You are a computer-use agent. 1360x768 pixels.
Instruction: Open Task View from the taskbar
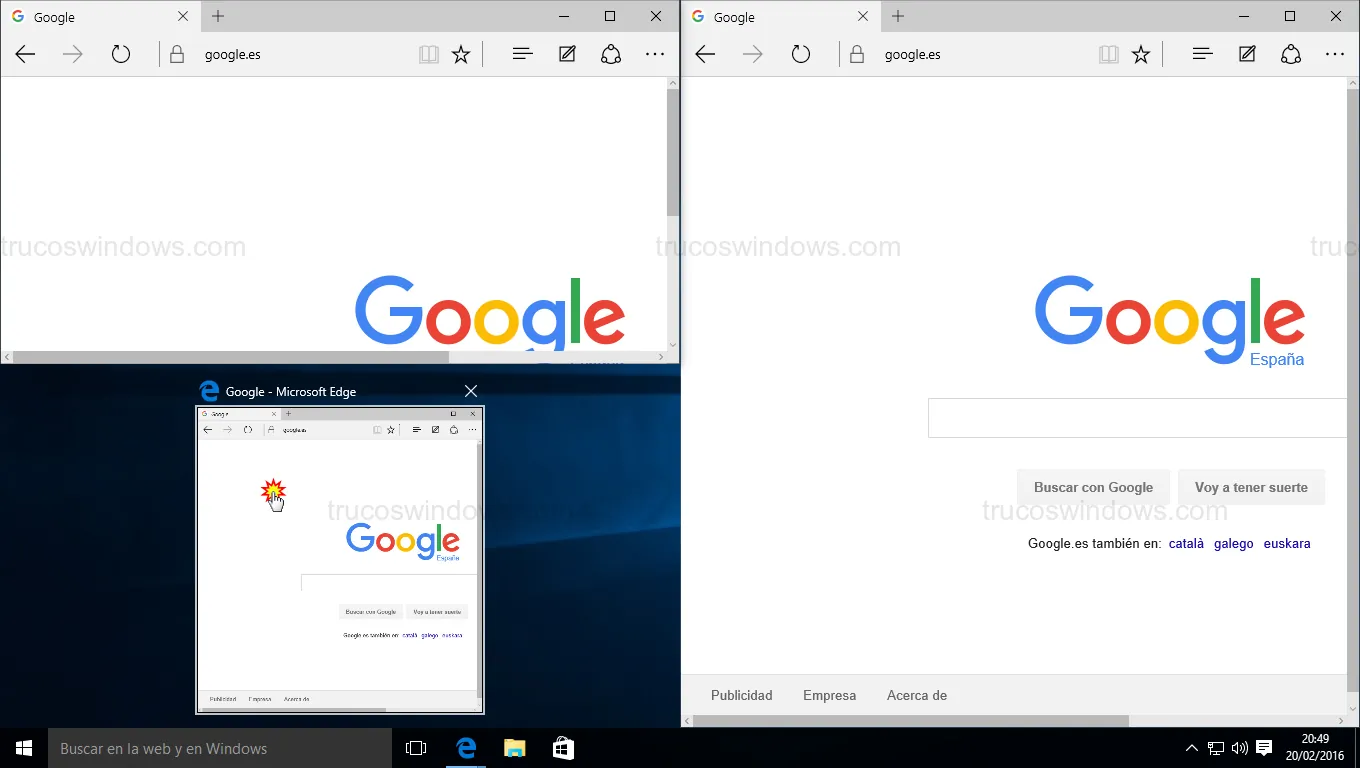[x=416, y=748]
